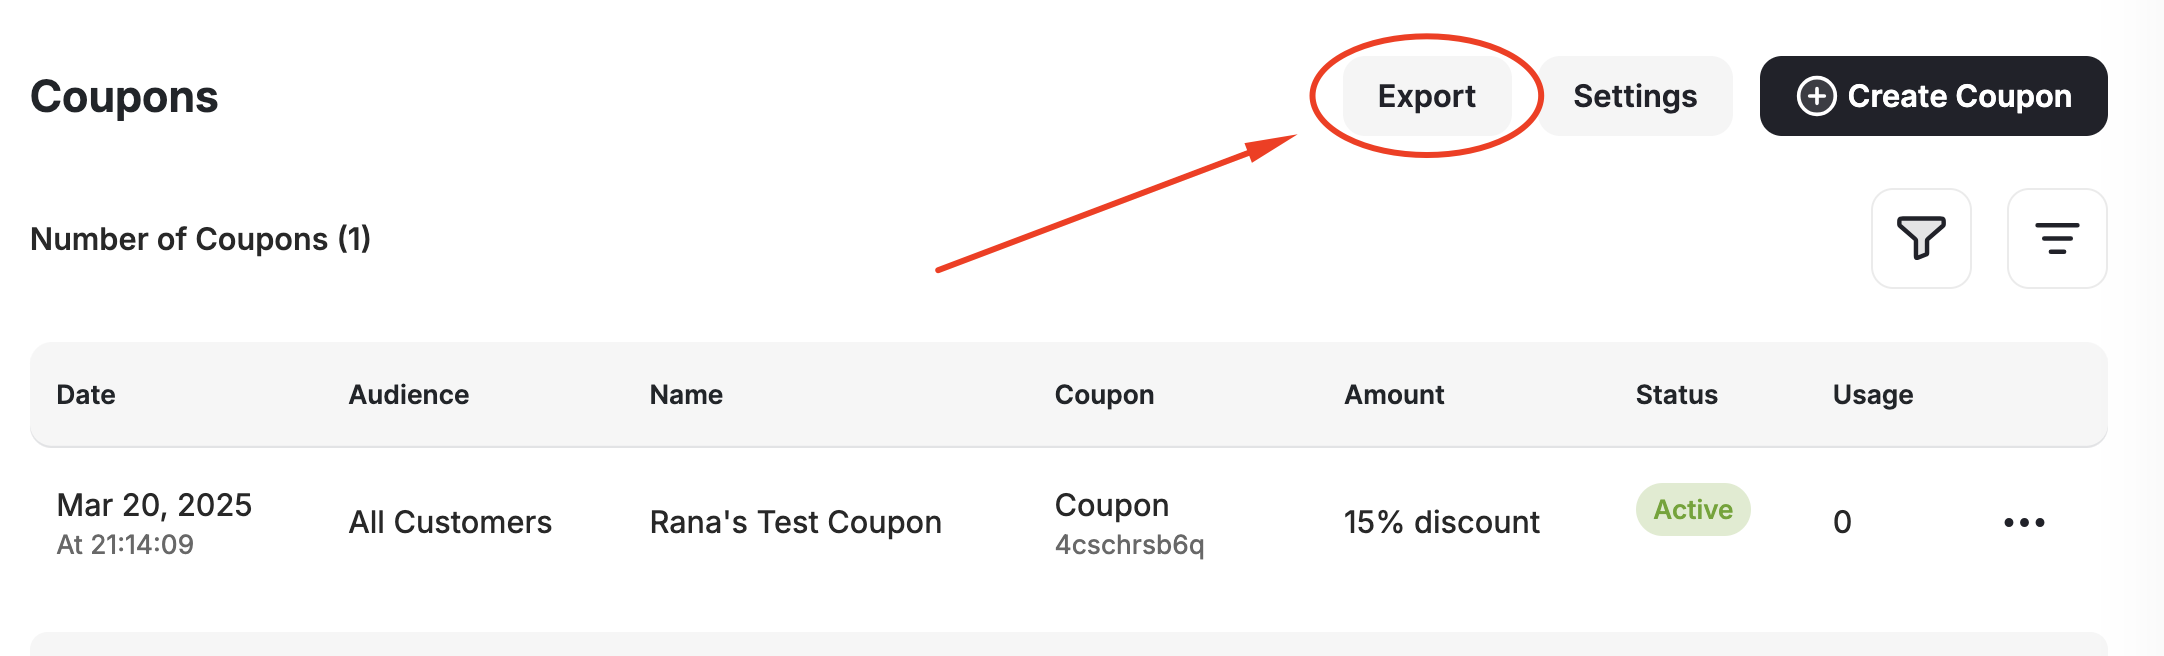The image size is (2164, 656).
Task: Open the Export panel
Action: click(1427, 96)
